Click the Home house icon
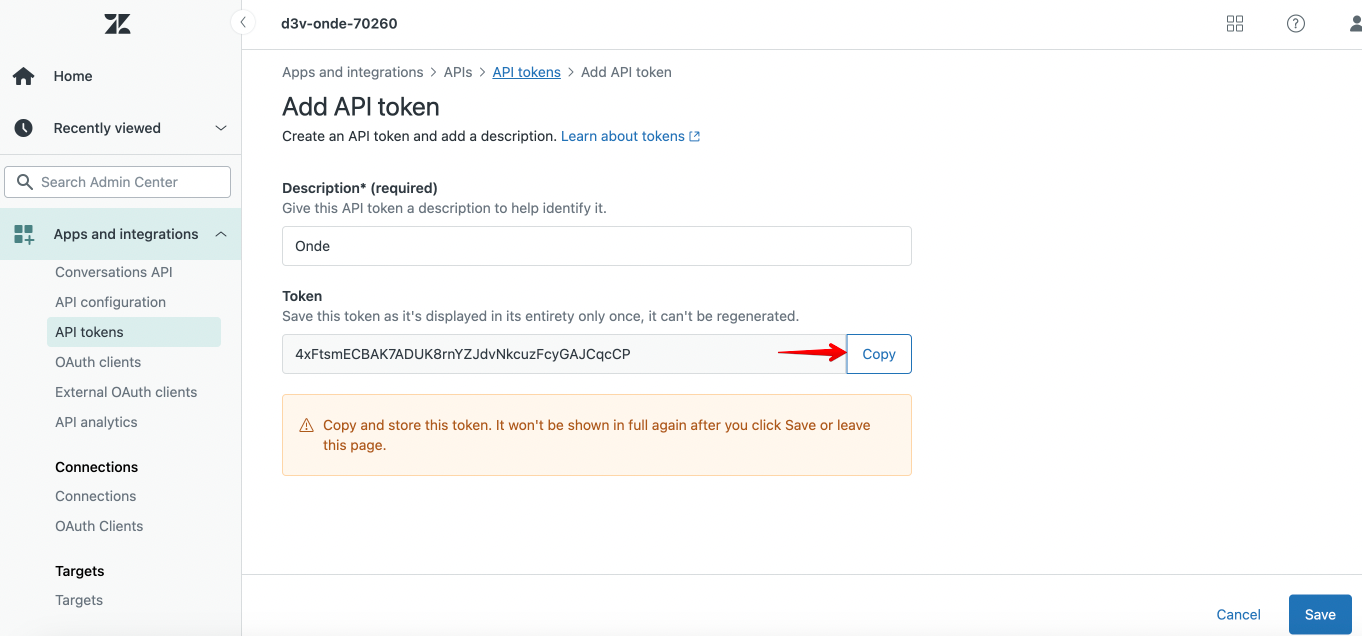The height and width of the screenshot is (636, 1362). click(x=23, y=76)
